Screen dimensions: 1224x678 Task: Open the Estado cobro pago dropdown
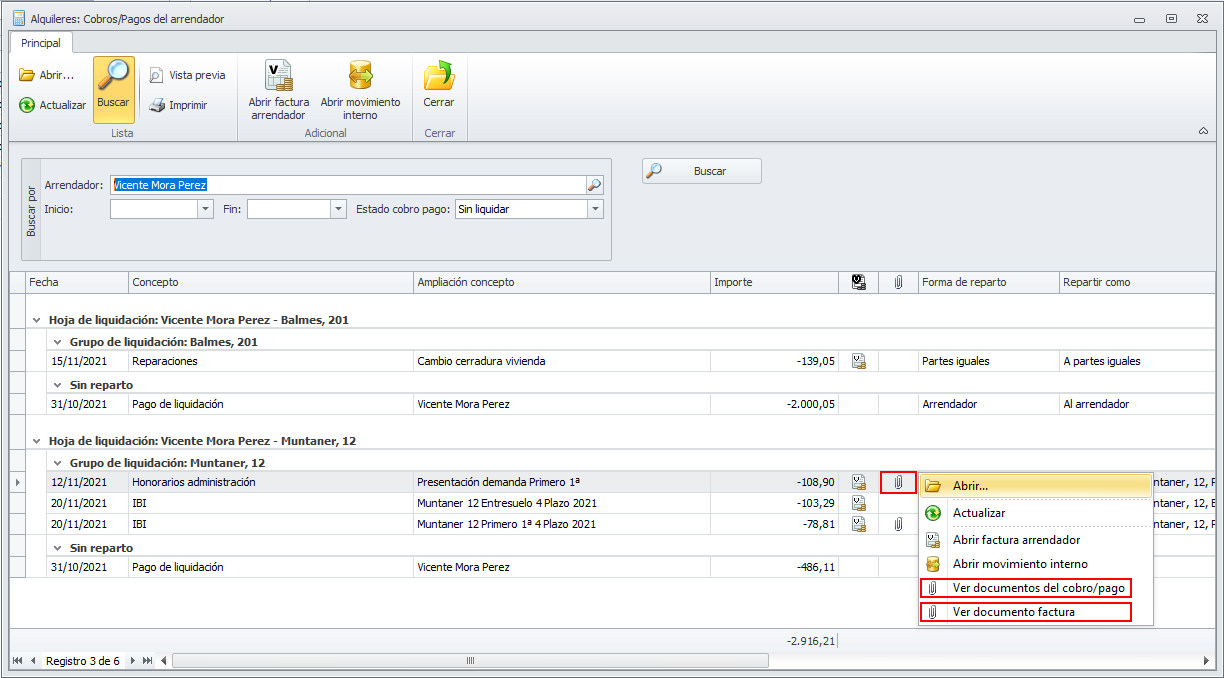coord(595,209)
